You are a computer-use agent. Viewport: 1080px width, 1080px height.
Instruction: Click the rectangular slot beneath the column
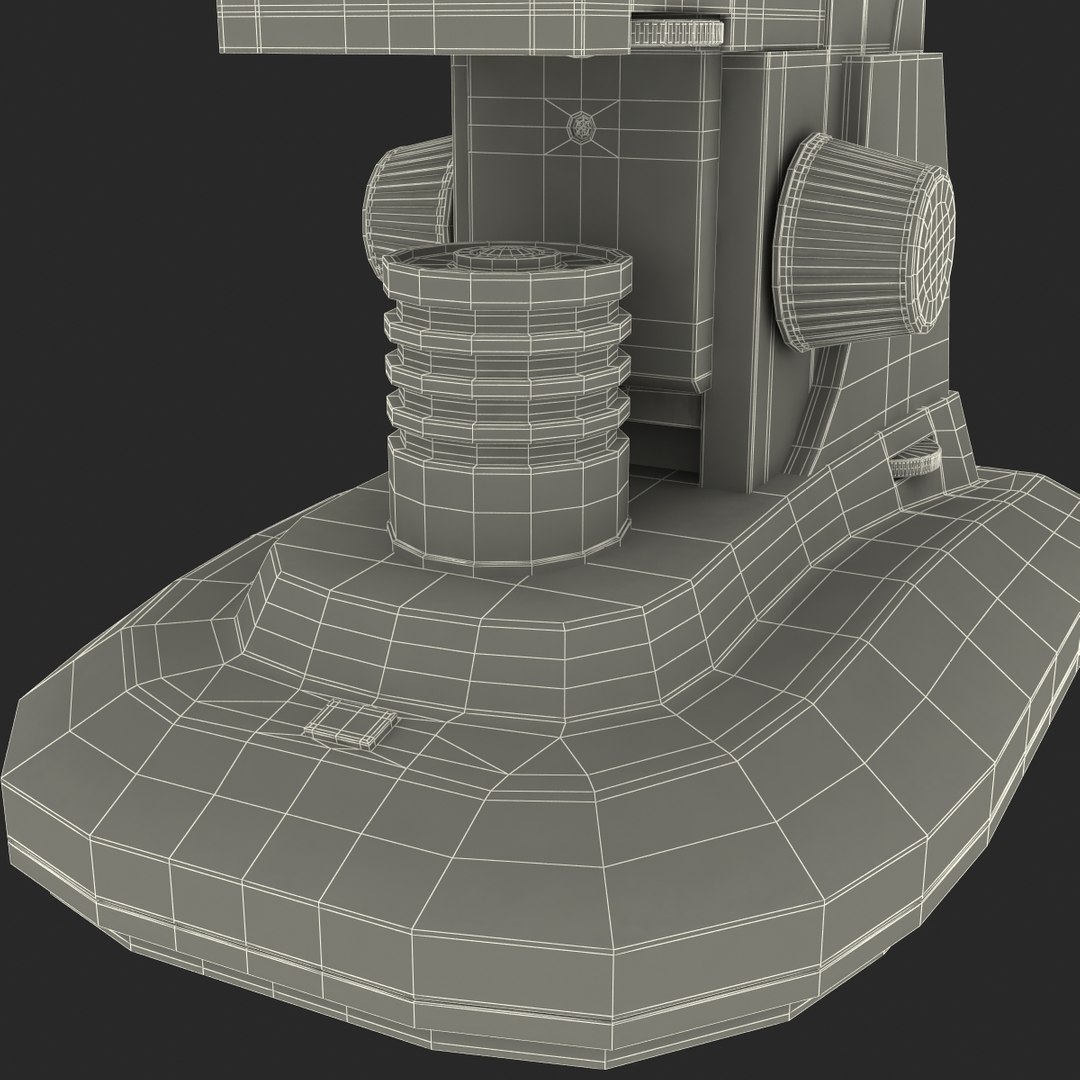pos(665,448)
